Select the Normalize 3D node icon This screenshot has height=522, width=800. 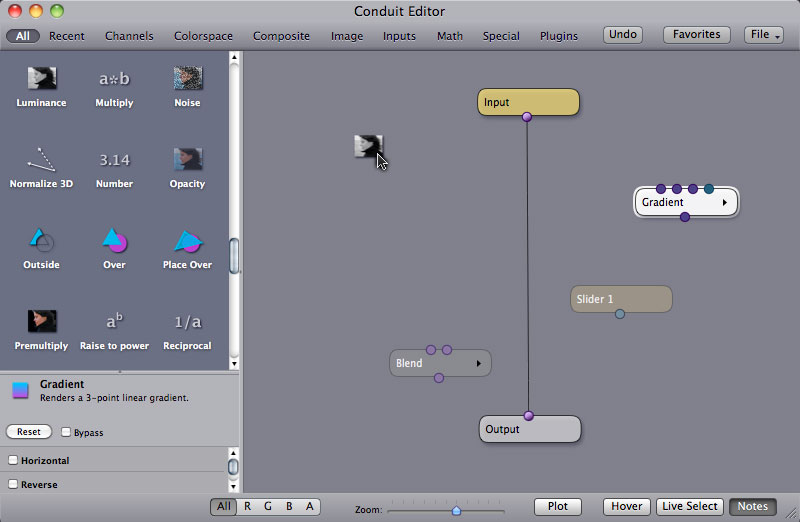point(41,160)
